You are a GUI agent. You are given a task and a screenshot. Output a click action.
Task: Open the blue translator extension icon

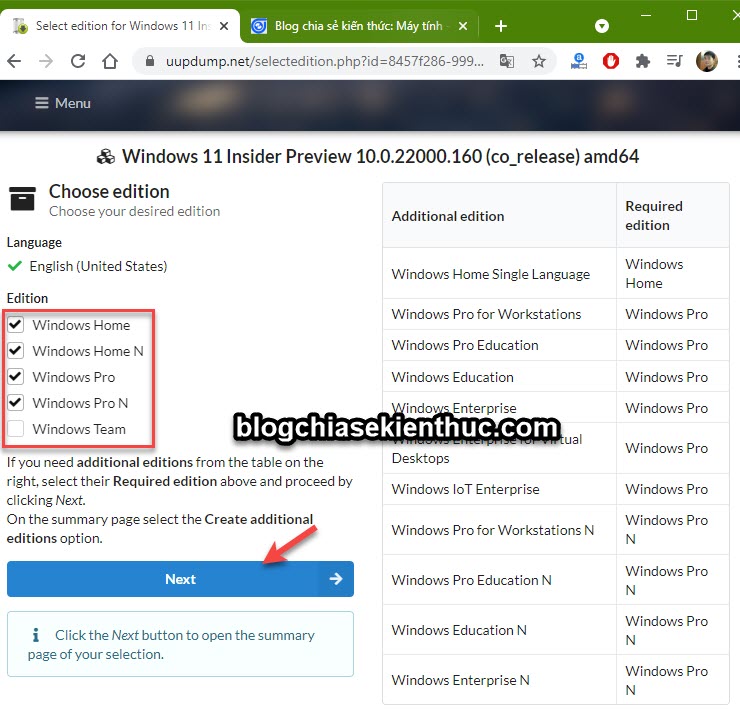[579, 61]
